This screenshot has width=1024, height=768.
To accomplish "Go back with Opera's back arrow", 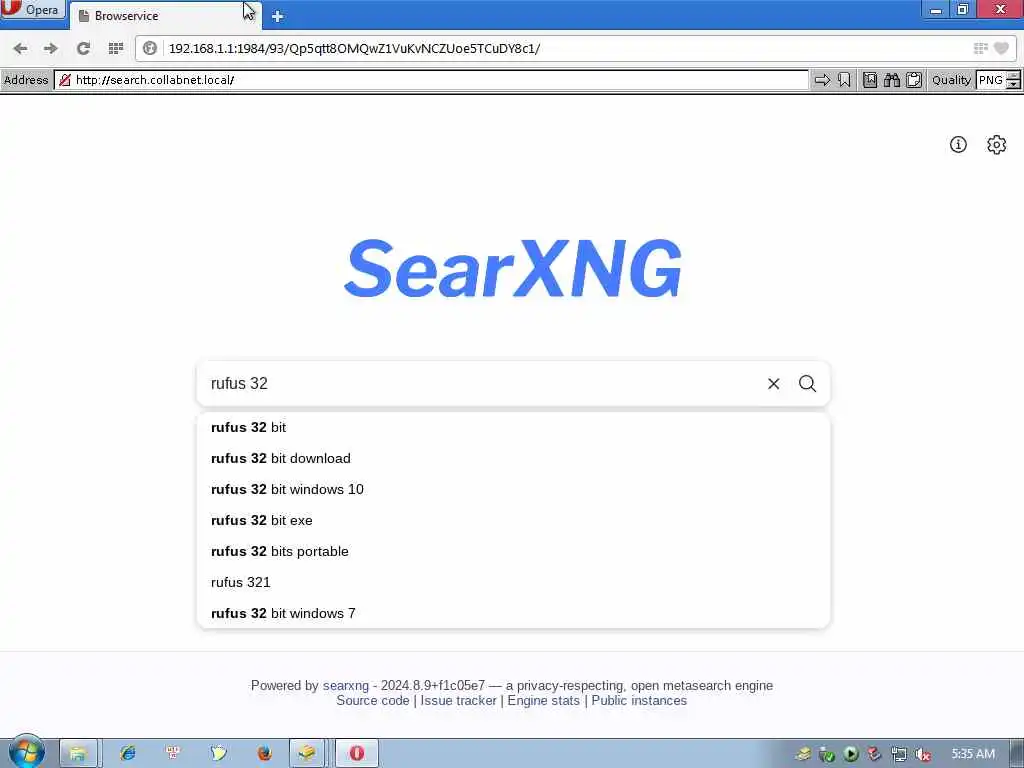I will pos(20,48).
